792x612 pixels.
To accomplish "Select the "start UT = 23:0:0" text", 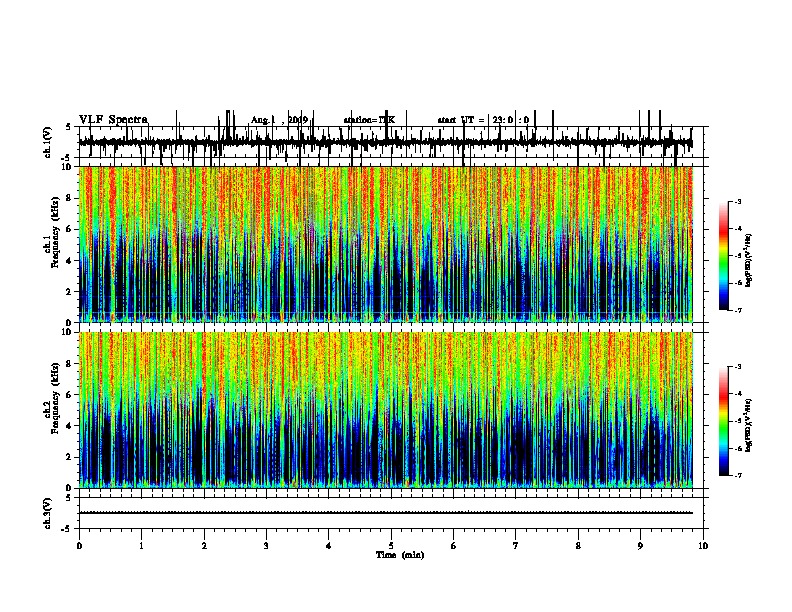I will tap(483, 120).
